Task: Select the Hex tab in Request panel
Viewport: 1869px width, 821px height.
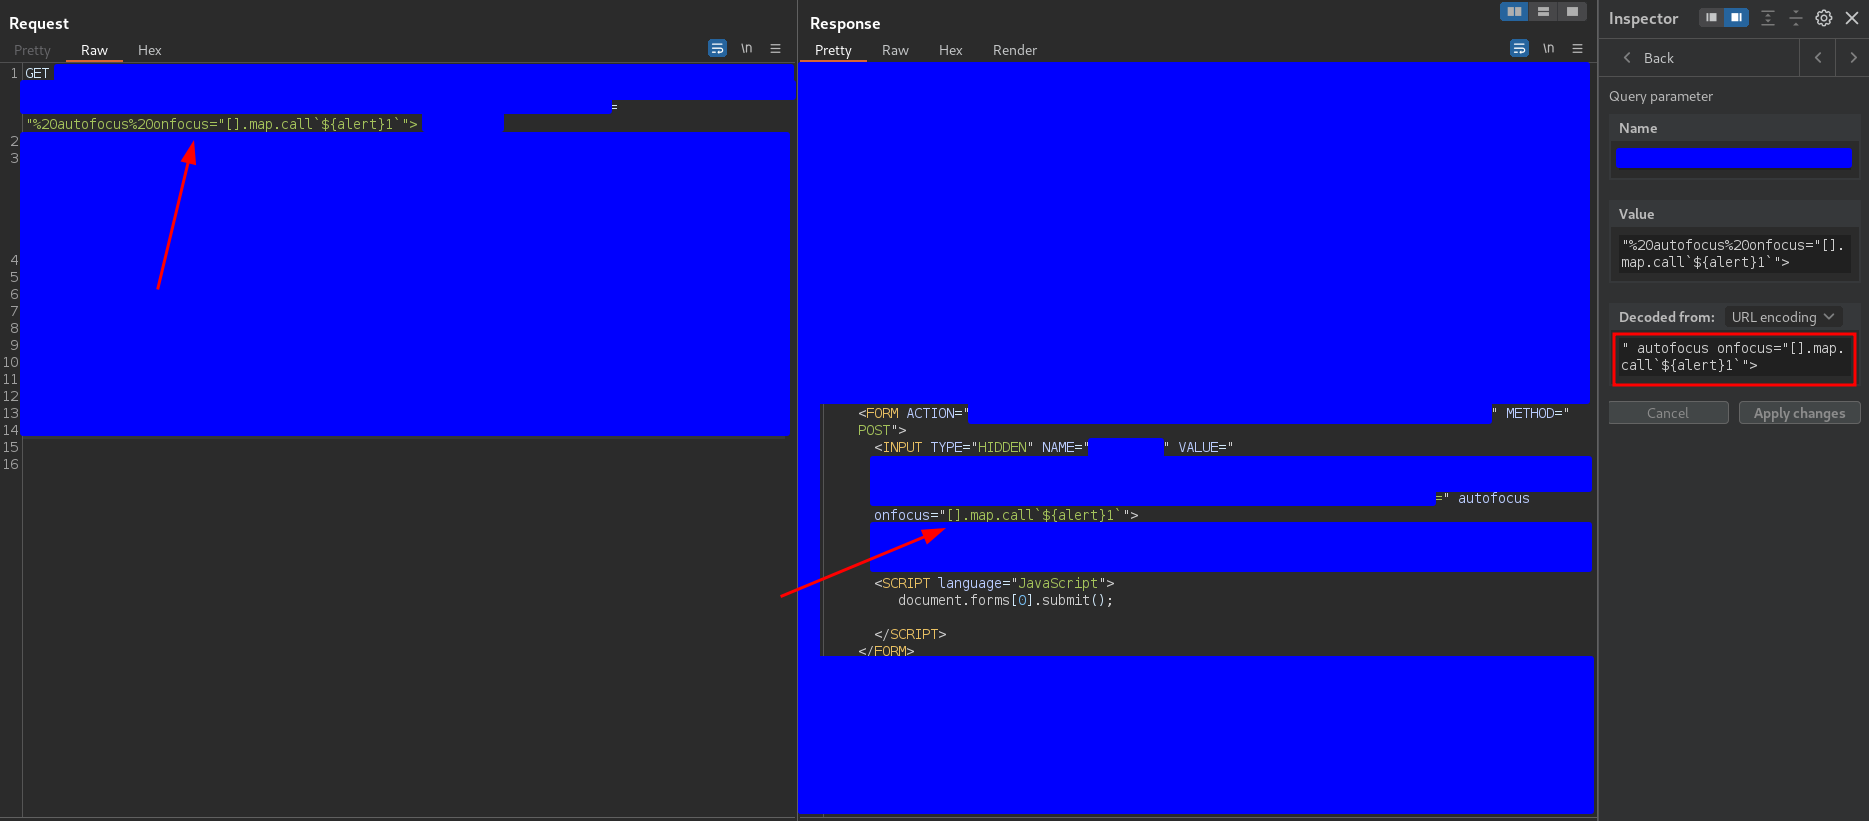Action: [x=149, y=50]
